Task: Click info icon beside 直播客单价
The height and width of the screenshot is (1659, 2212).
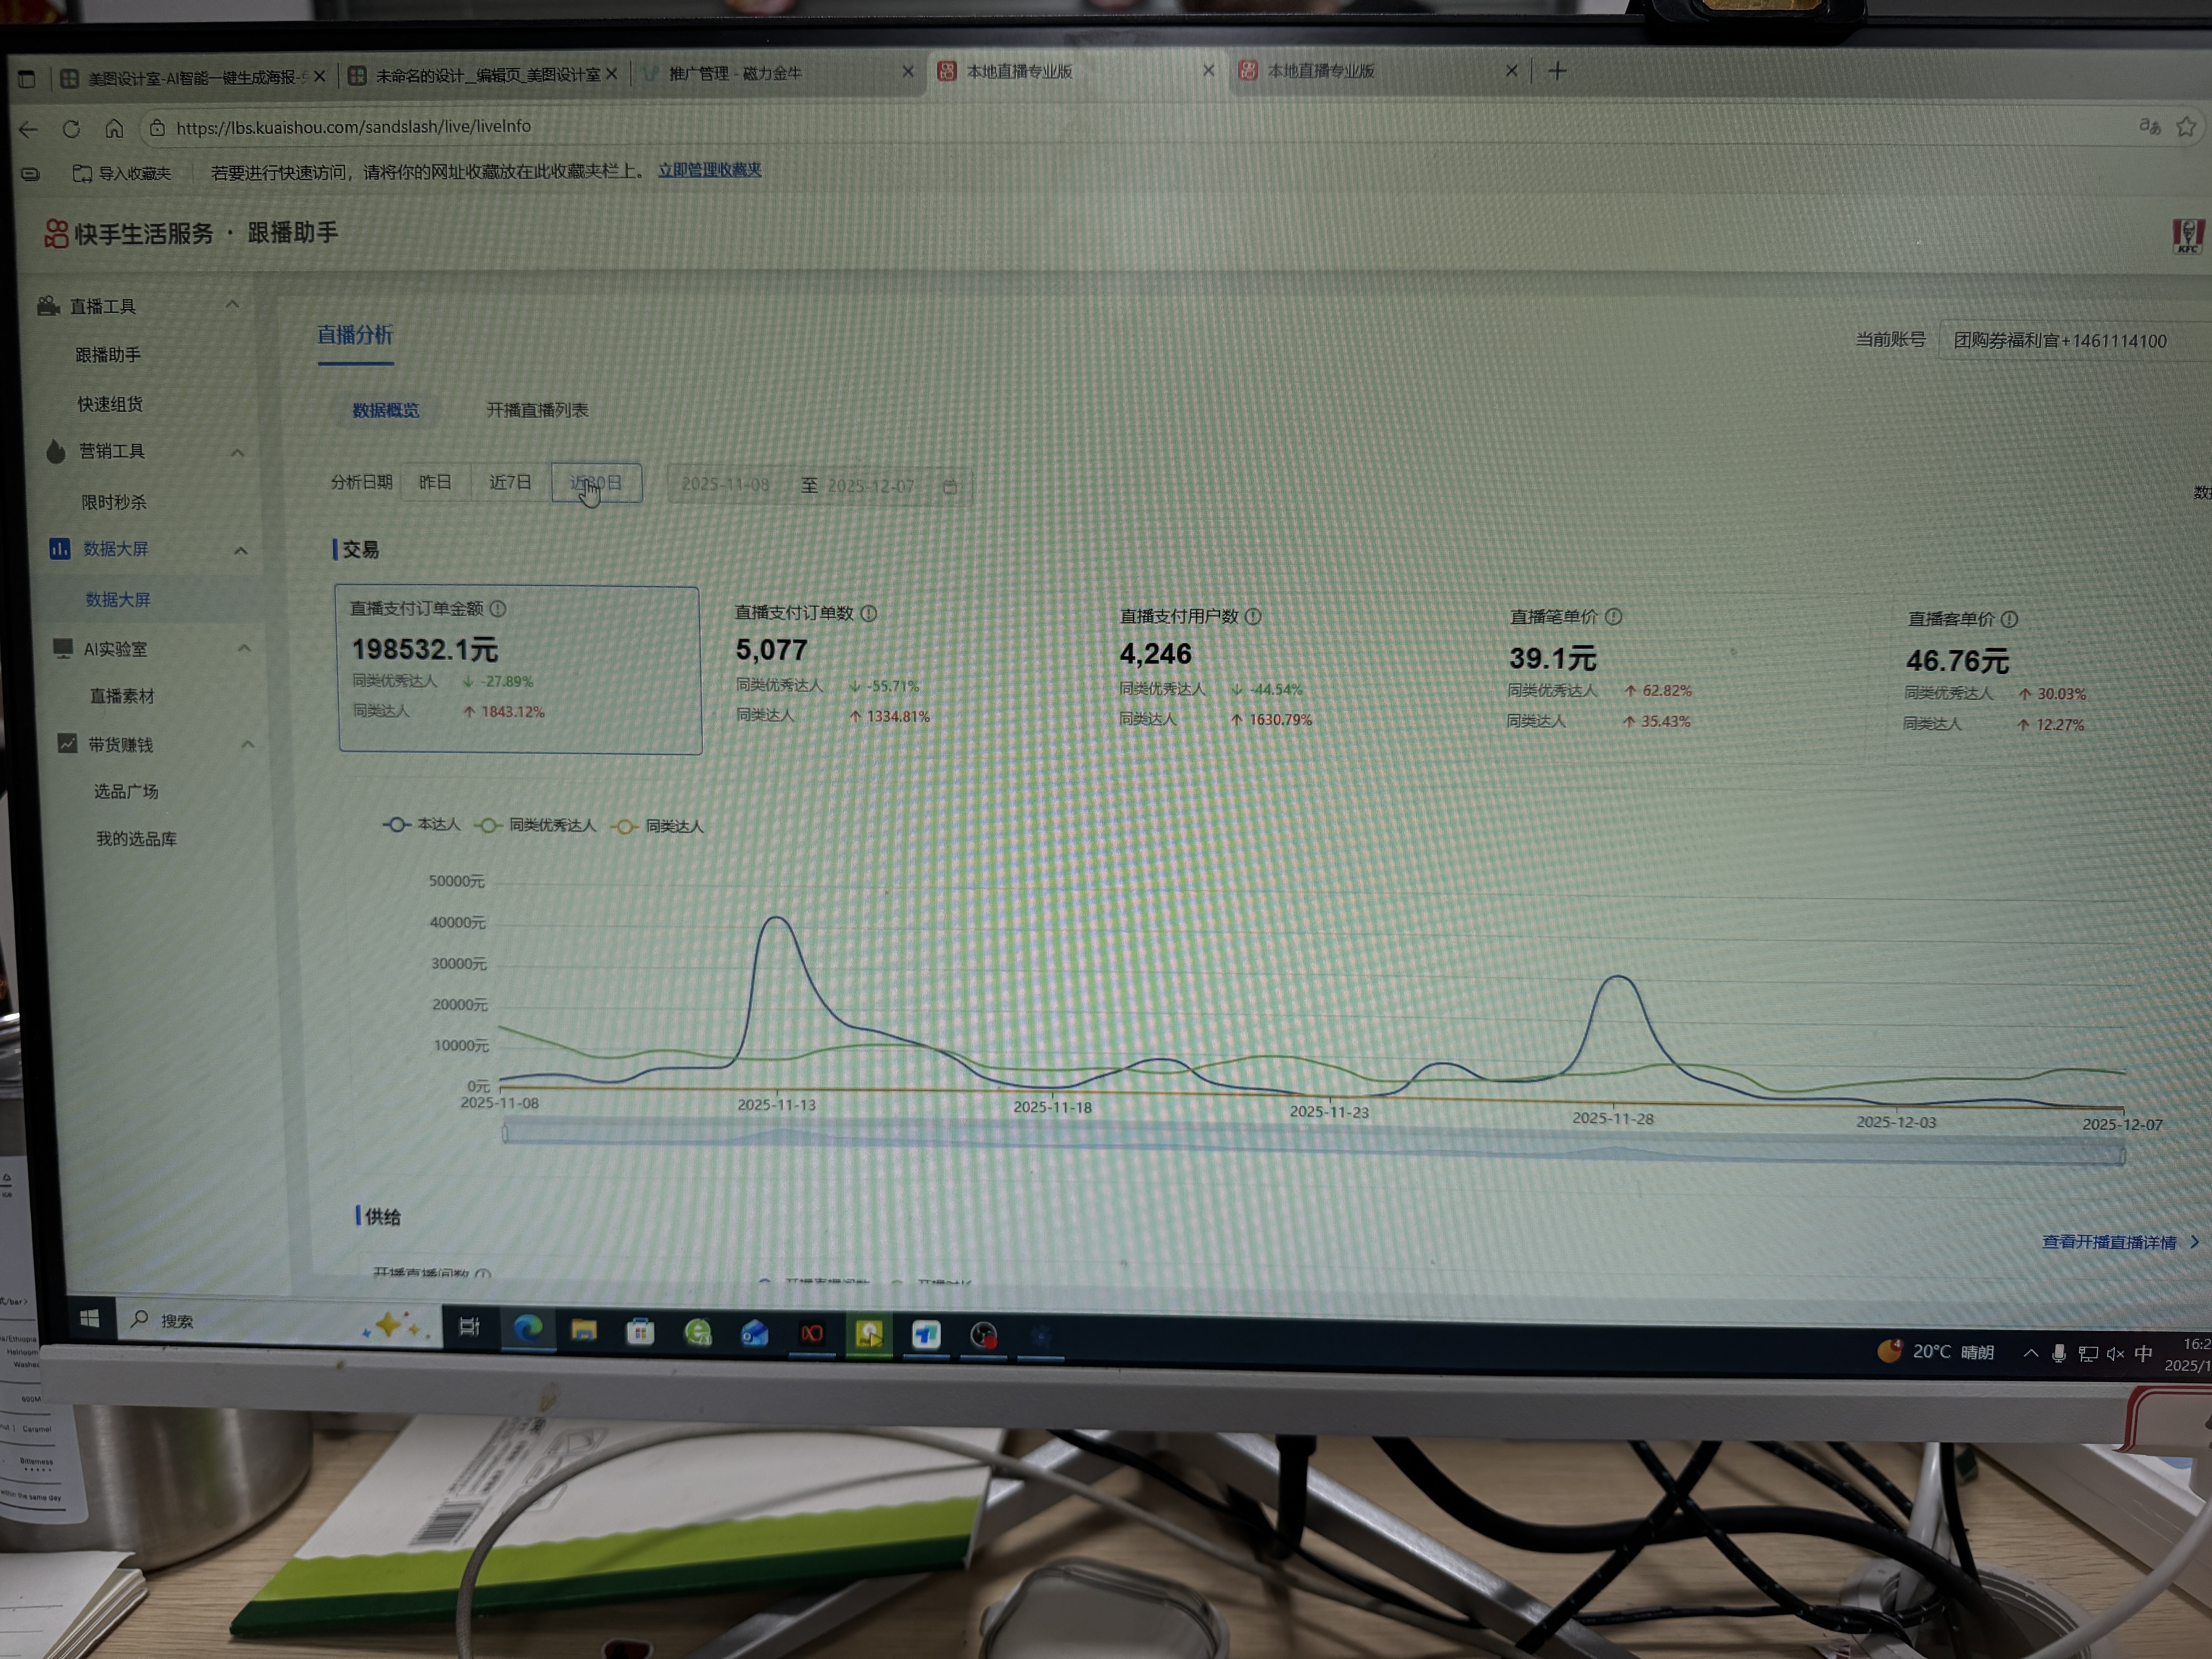Action: click(x=2010, y=620)
